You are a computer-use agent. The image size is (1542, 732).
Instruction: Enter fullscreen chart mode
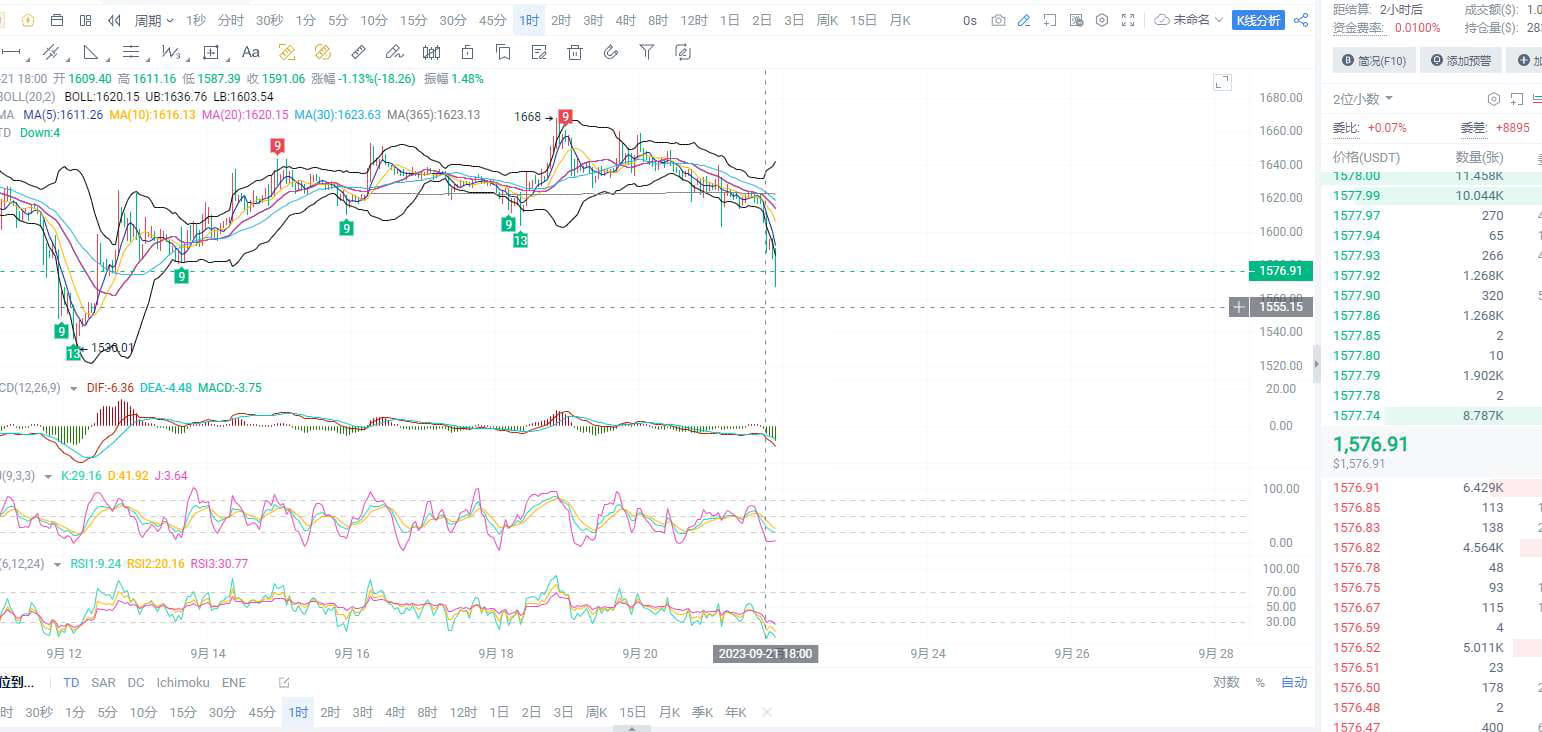click(1128, 20)
